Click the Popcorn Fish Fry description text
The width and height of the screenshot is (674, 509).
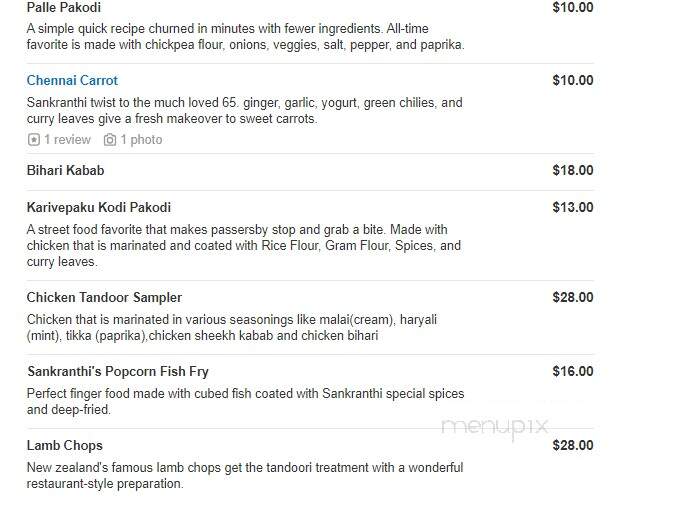[245, 402]
